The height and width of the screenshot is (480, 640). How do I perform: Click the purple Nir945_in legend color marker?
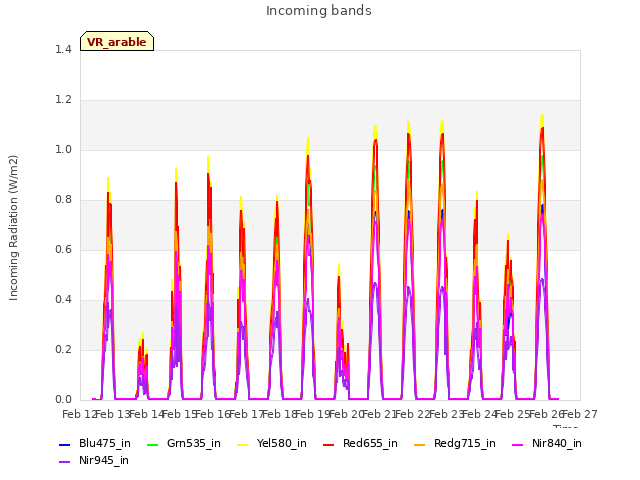(65, 462)
